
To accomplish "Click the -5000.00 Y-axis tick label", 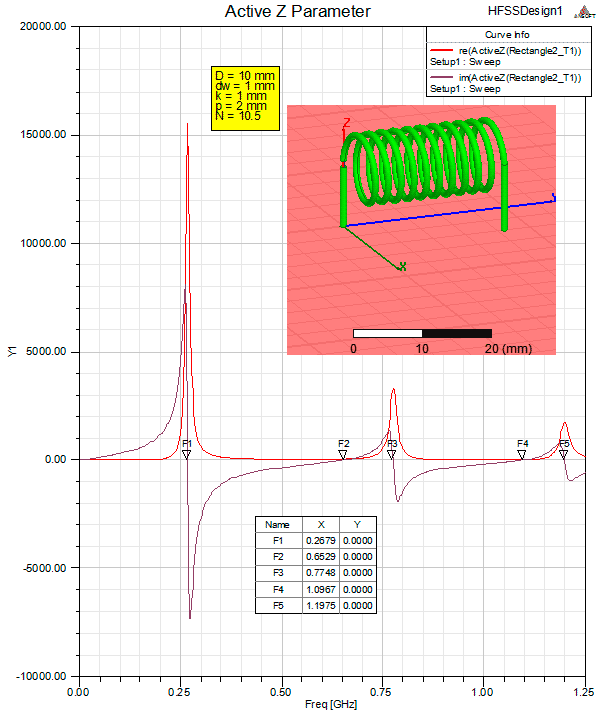I will point(44,568).
